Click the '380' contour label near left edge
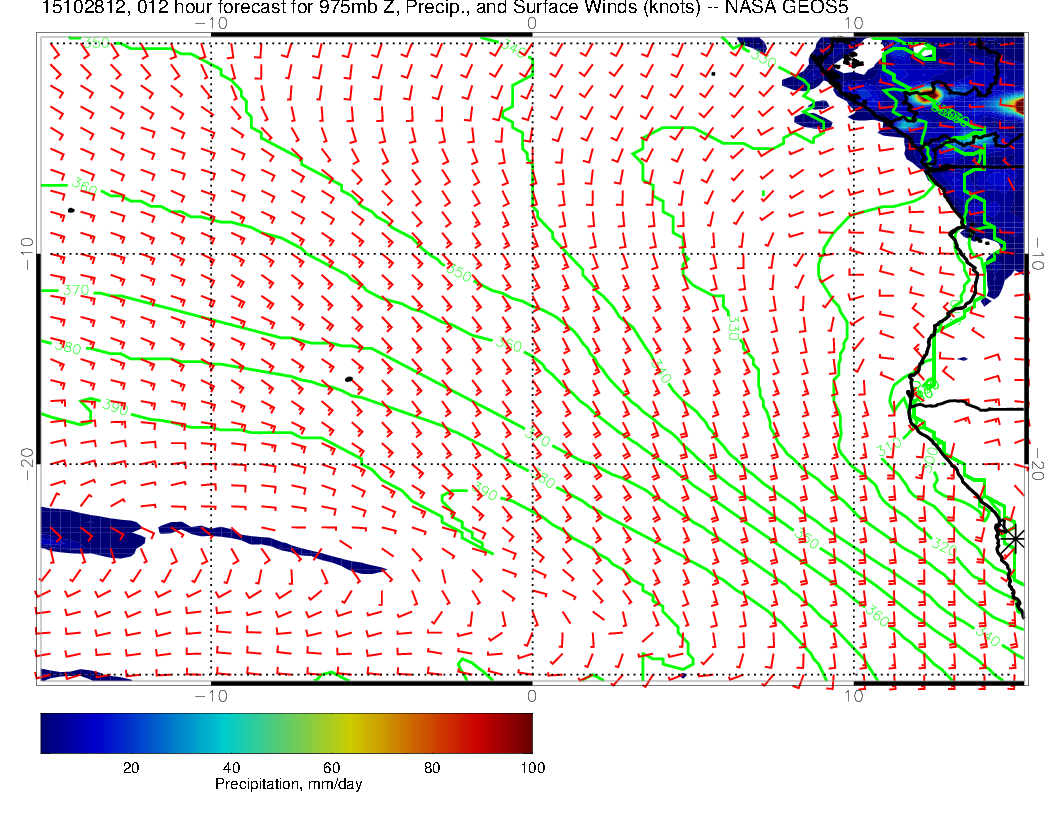Screen dimensions: 1056x816 (x=68, y=347)
